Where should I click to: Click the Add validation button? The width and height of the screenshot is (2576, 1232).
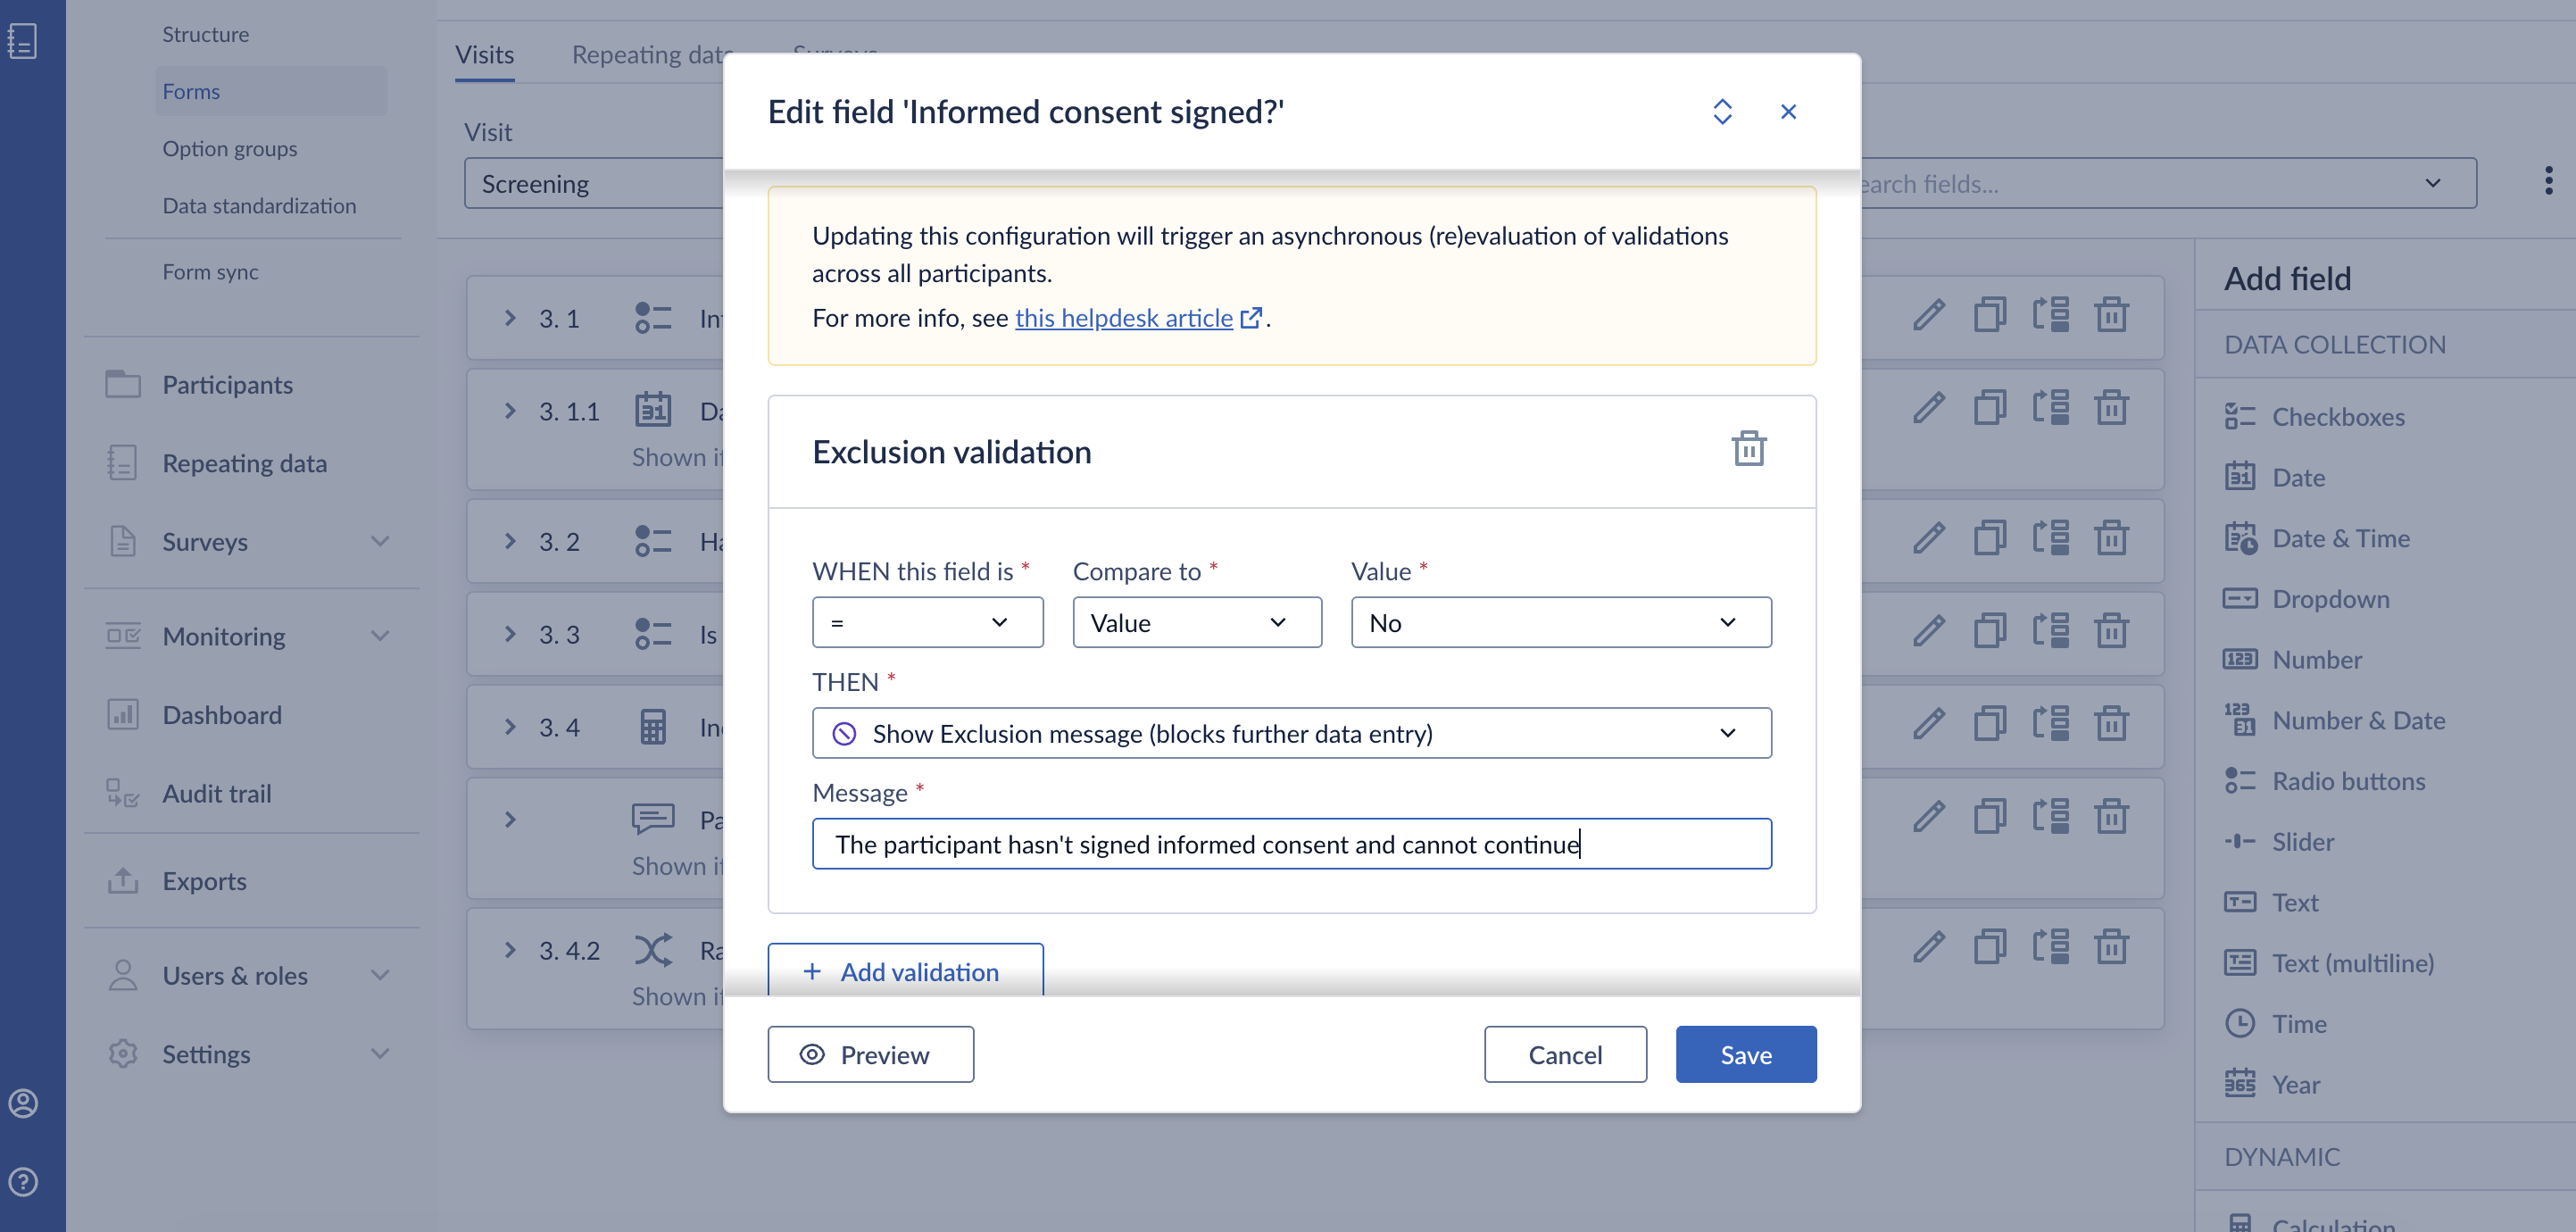905,970
